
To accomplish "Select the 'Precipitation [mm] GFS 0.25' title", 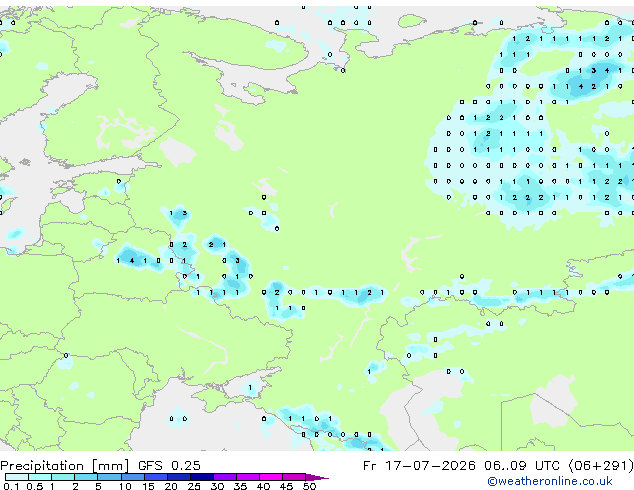I will click(100, 466).
